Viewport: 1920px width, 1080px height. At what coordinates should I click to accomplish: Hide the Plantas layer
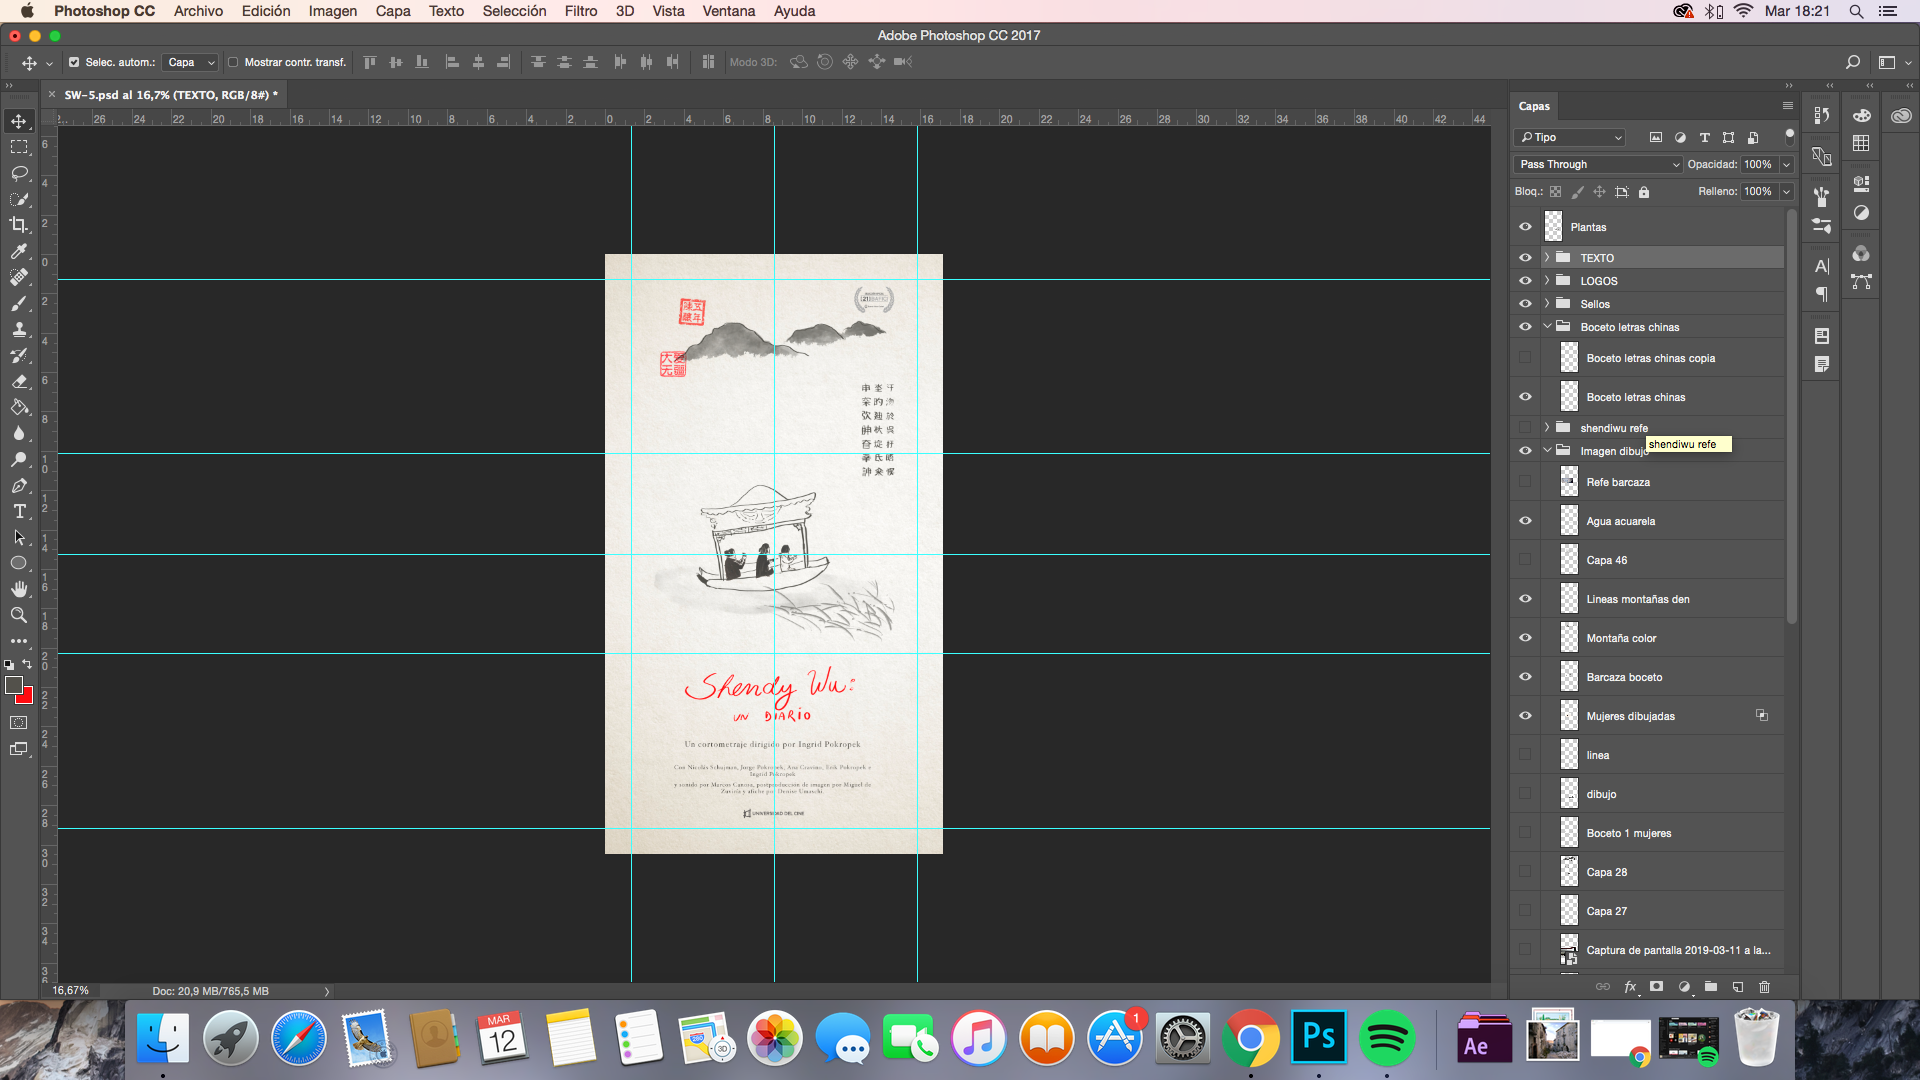1525,227
